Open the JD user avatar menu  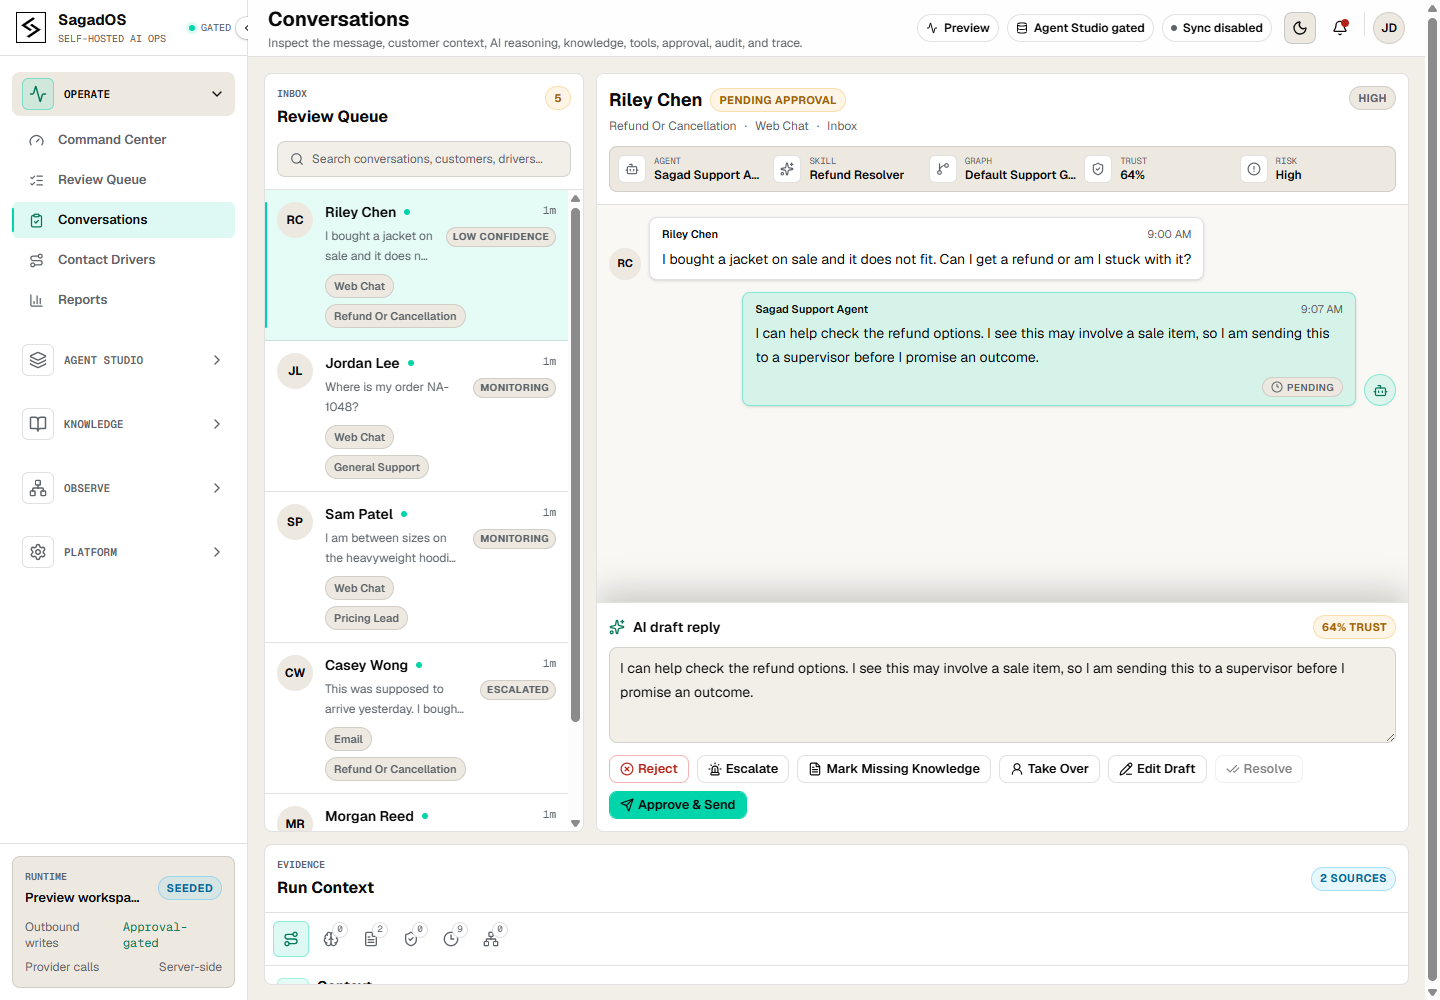coord(1389,28)
